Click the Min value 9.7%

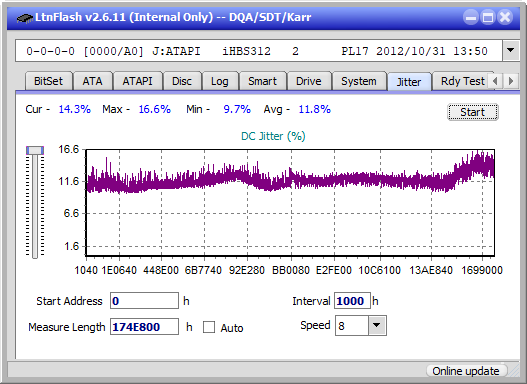[x=237, y=109]
